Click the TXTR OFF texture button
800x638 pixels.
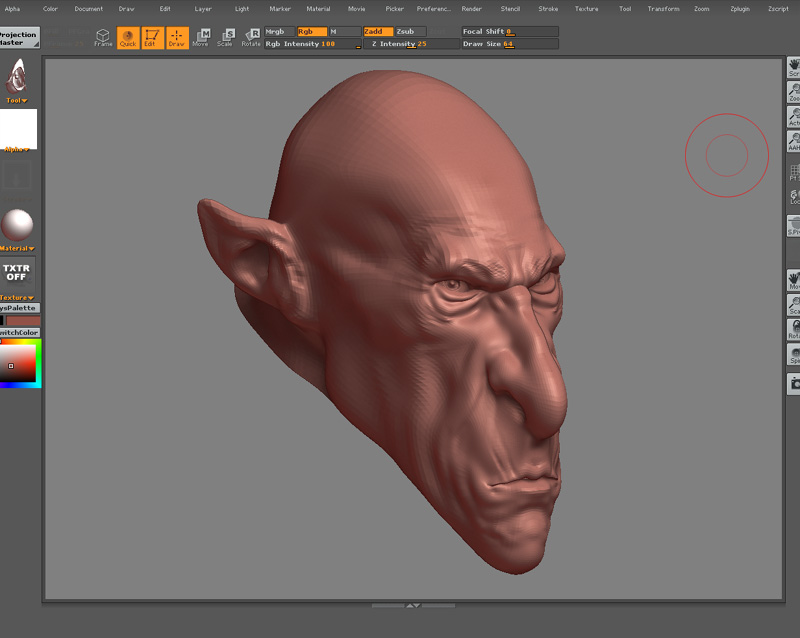16,273
